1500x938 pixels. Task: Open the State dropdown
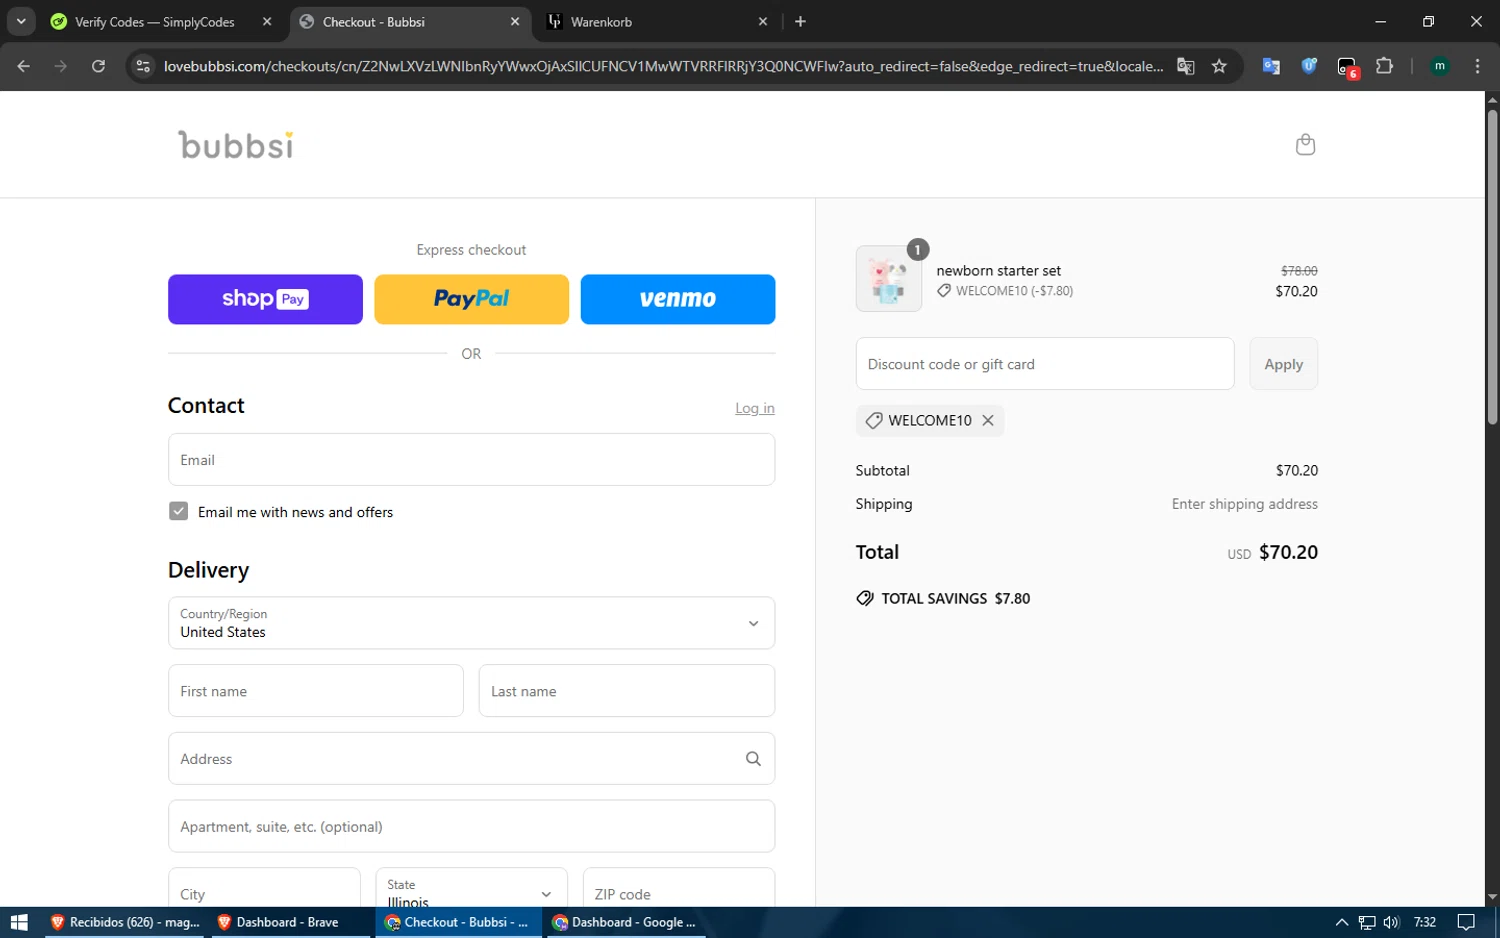[471, 890]
